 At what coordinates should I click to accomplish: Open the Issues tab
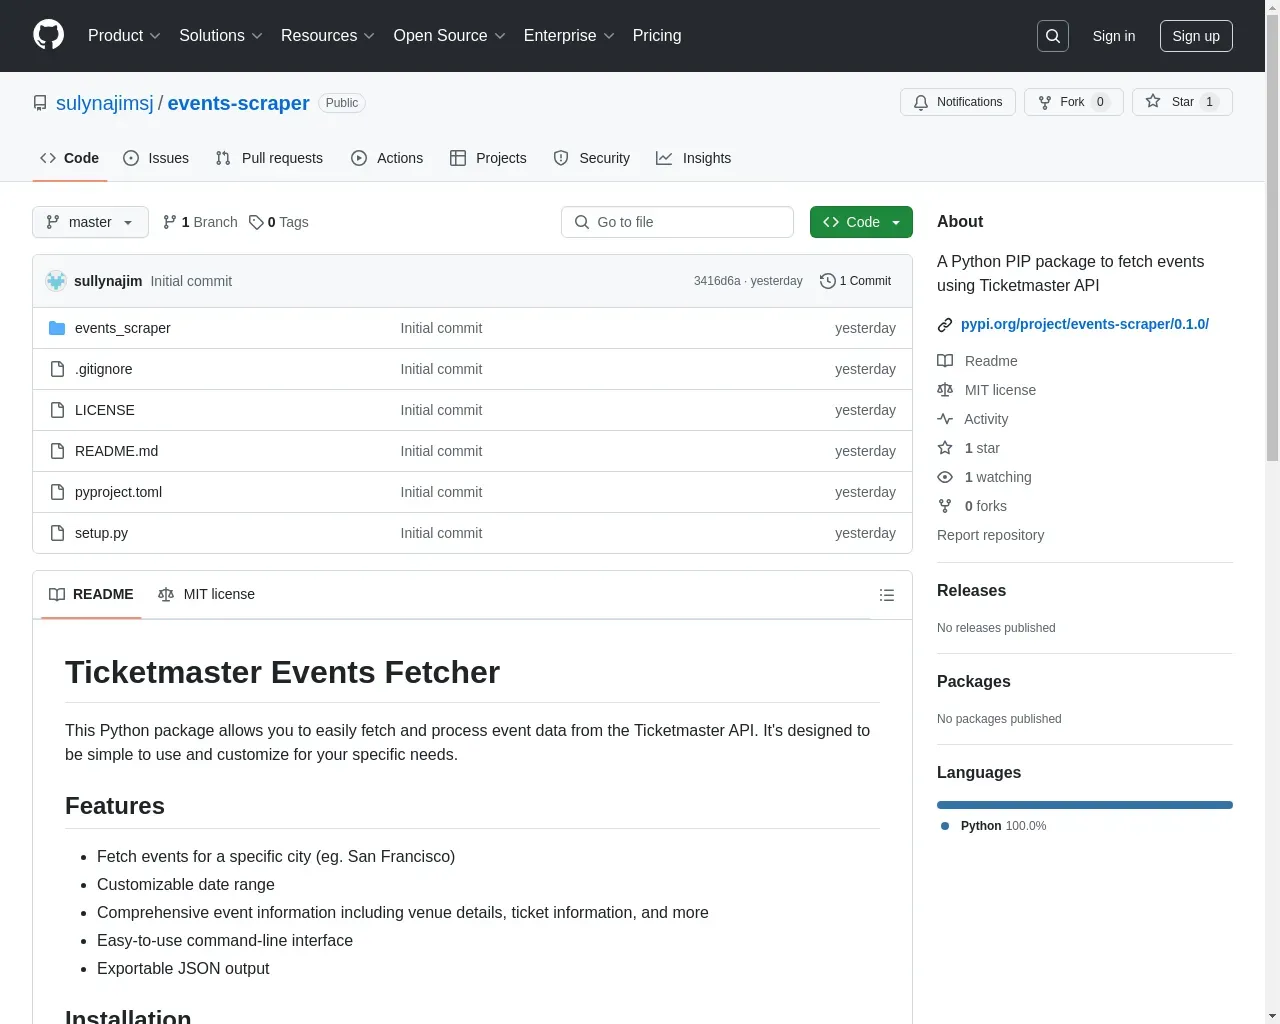coord(156,158)
